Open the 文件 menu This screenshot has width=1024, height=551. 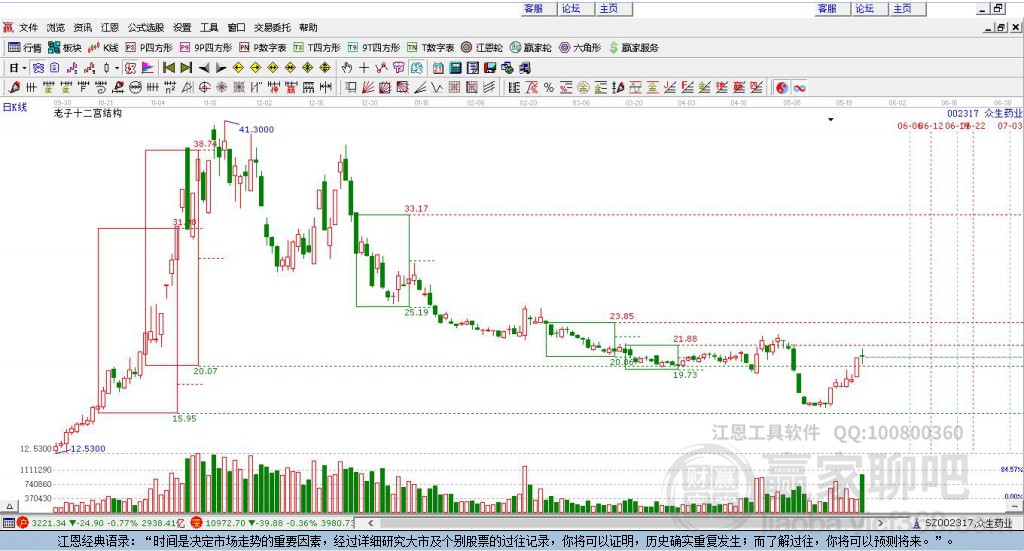(28, 27)
